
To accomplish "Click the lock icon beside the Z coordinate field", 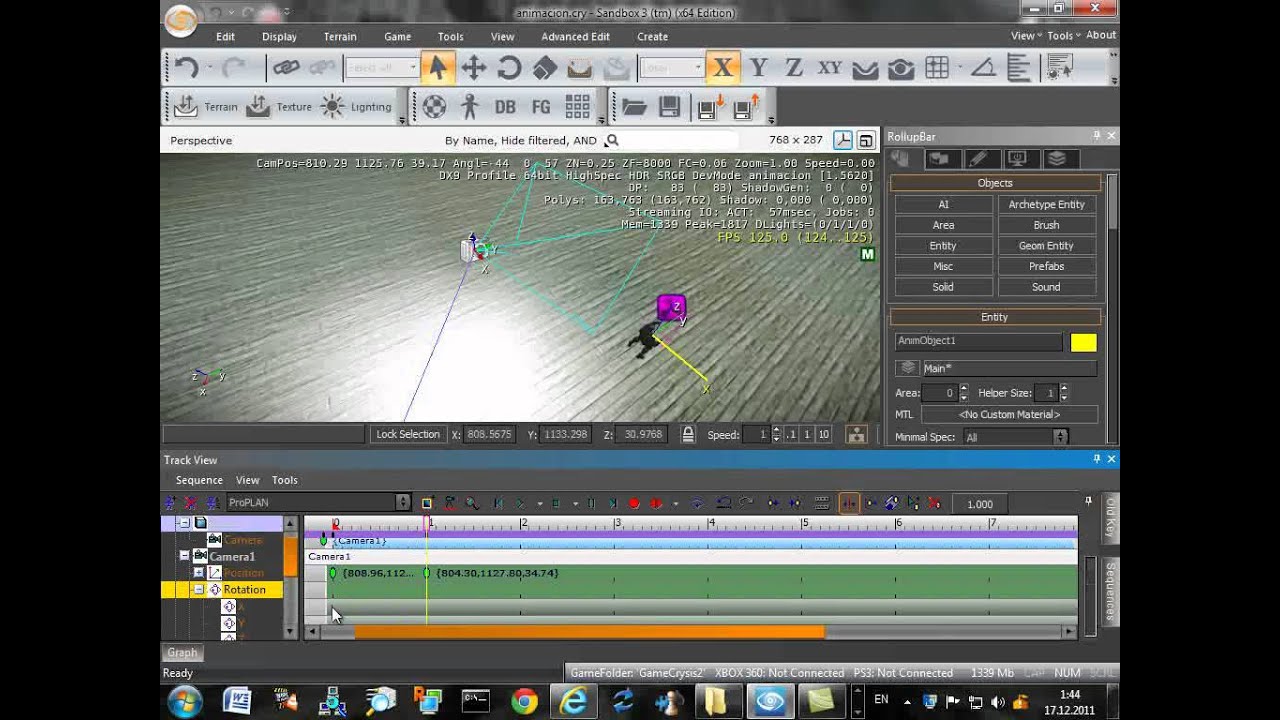I will [688, 435].
